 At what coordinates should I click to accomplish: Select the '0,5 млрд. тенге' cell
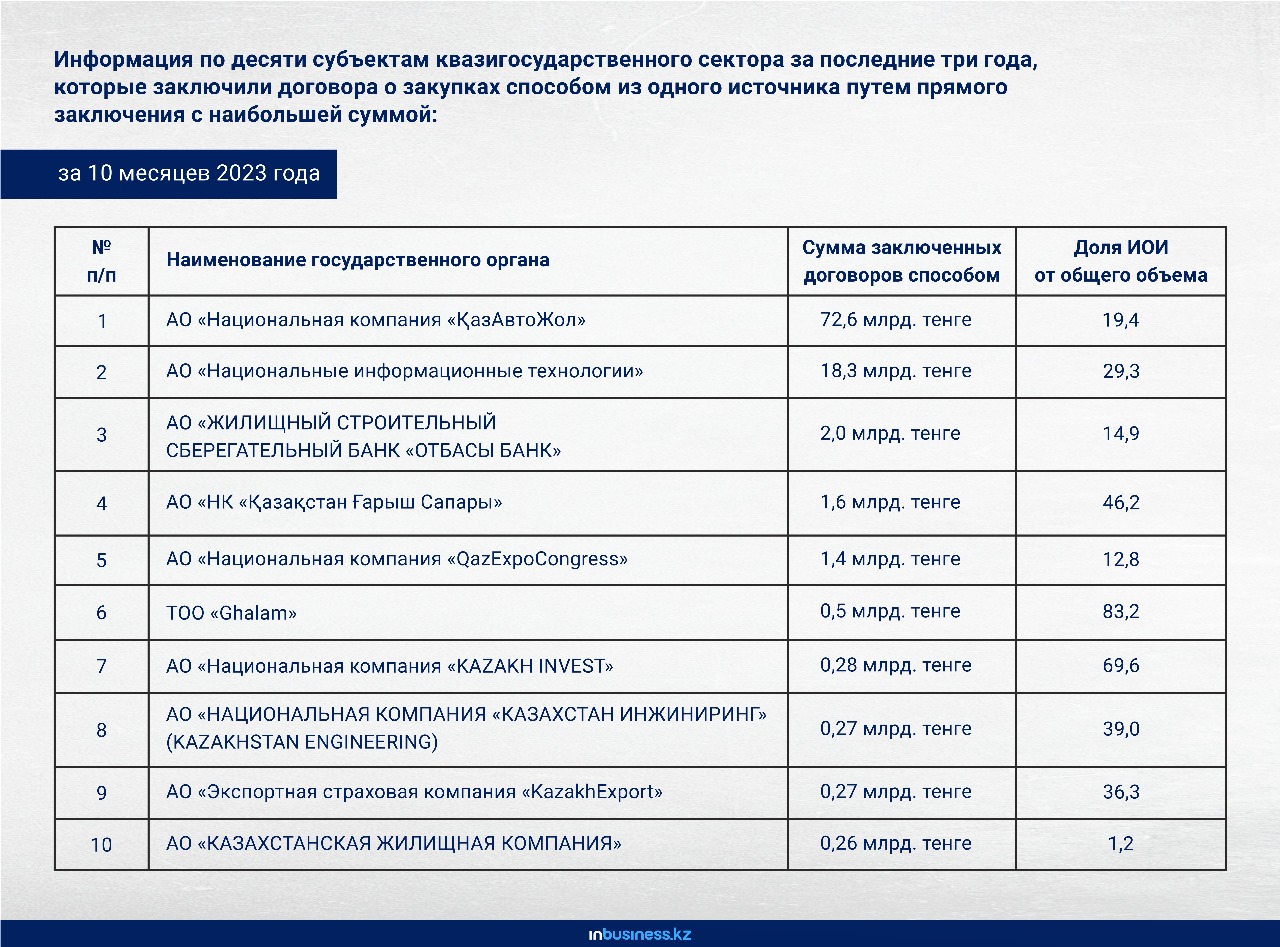(x=901, y=612)
